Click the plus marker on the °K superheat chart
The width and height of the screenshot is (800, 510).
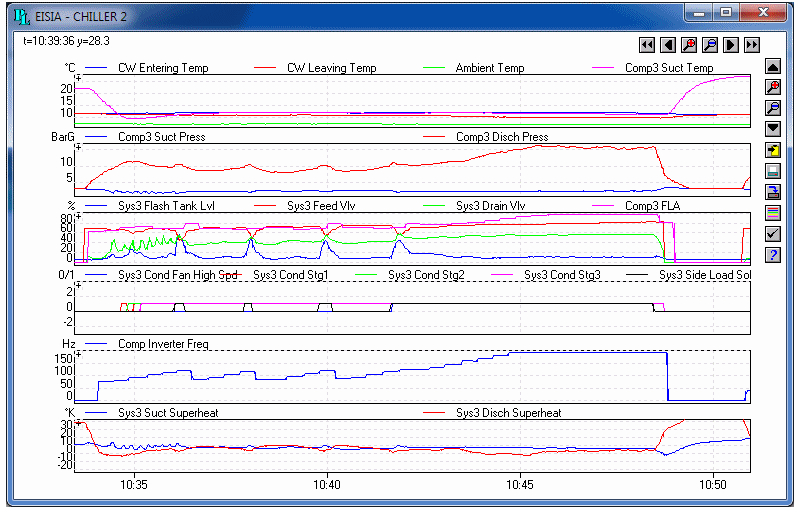click(78, 423)
